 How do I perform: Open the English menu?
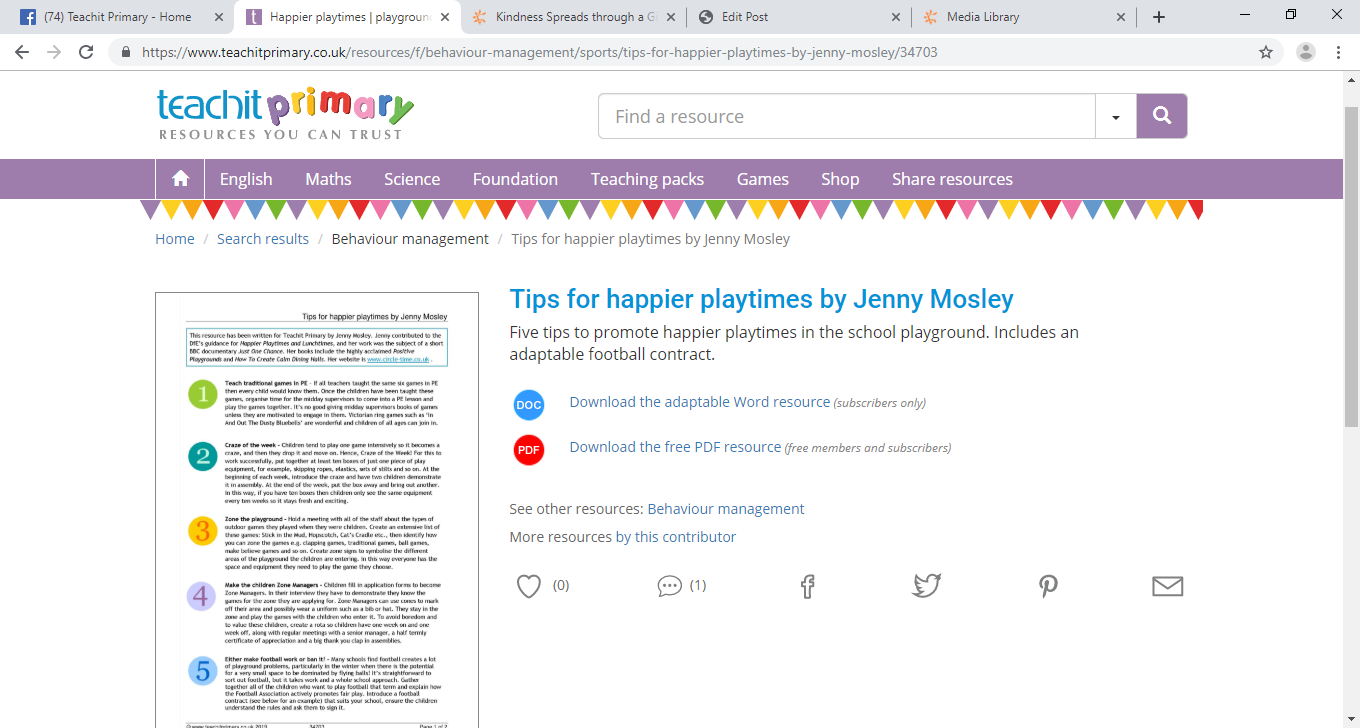point(246,179)
